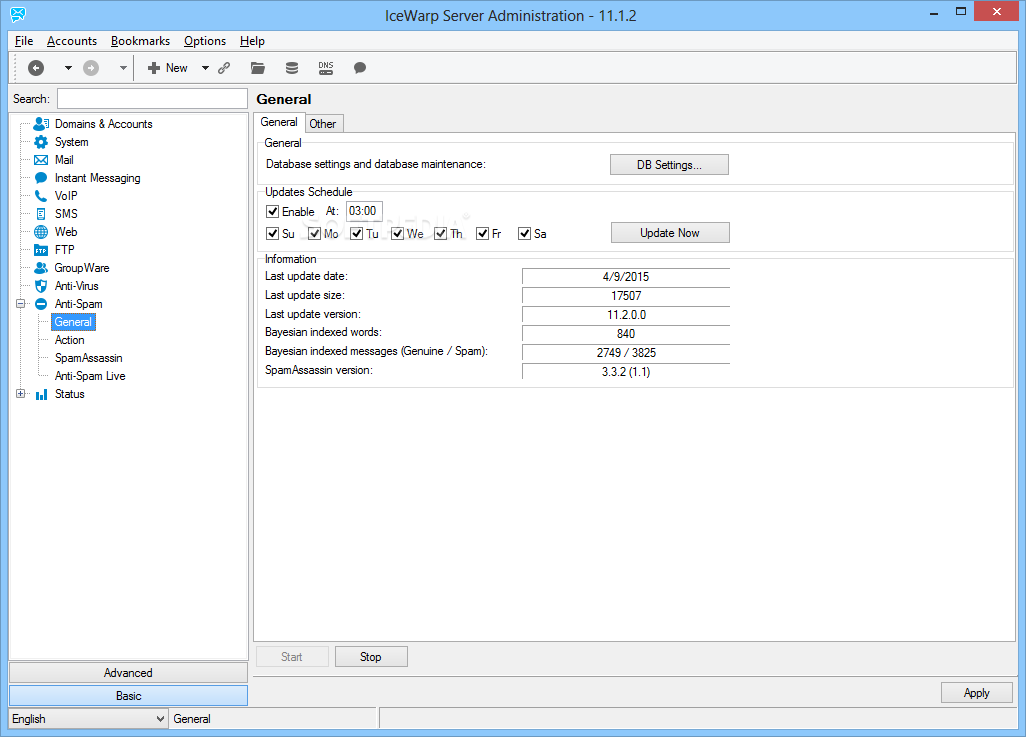Viewport: 1026px width, 737px height.
Task: Click the Mail envelope icon
Action: [x=41, y=160]
